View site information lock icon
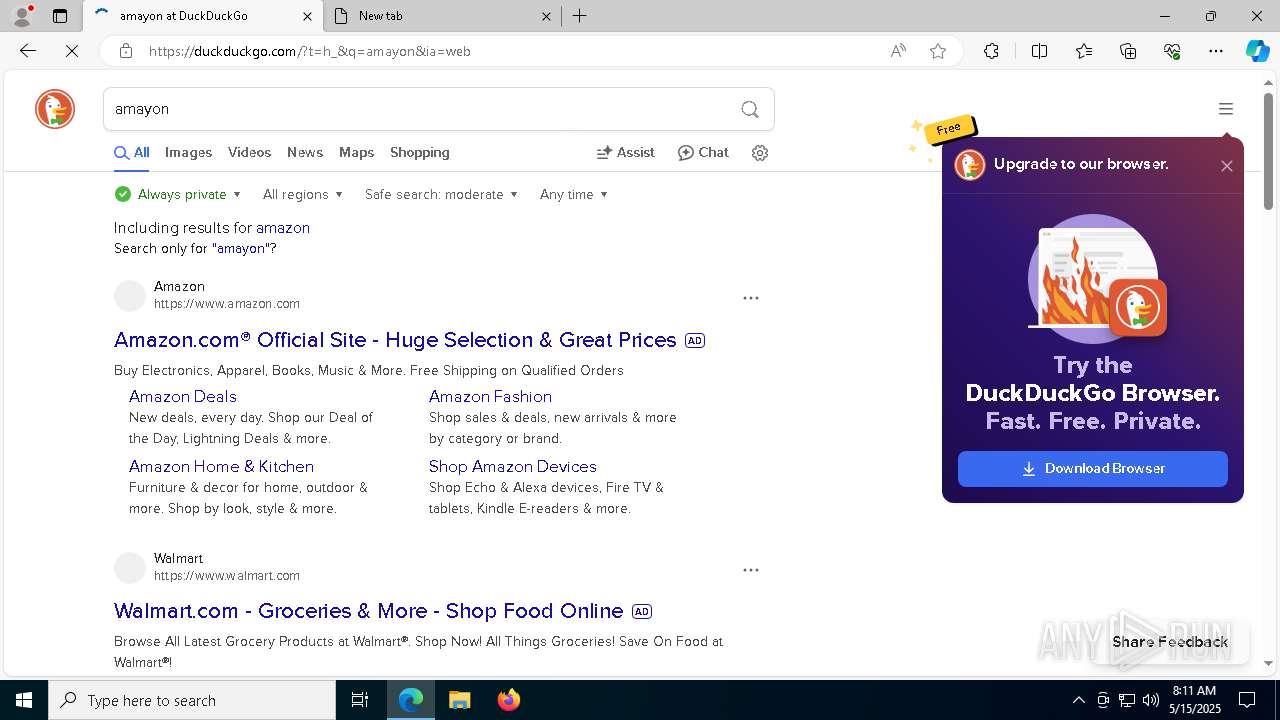The height and width of the screenshot is (720, 1280). pos(125,51)
